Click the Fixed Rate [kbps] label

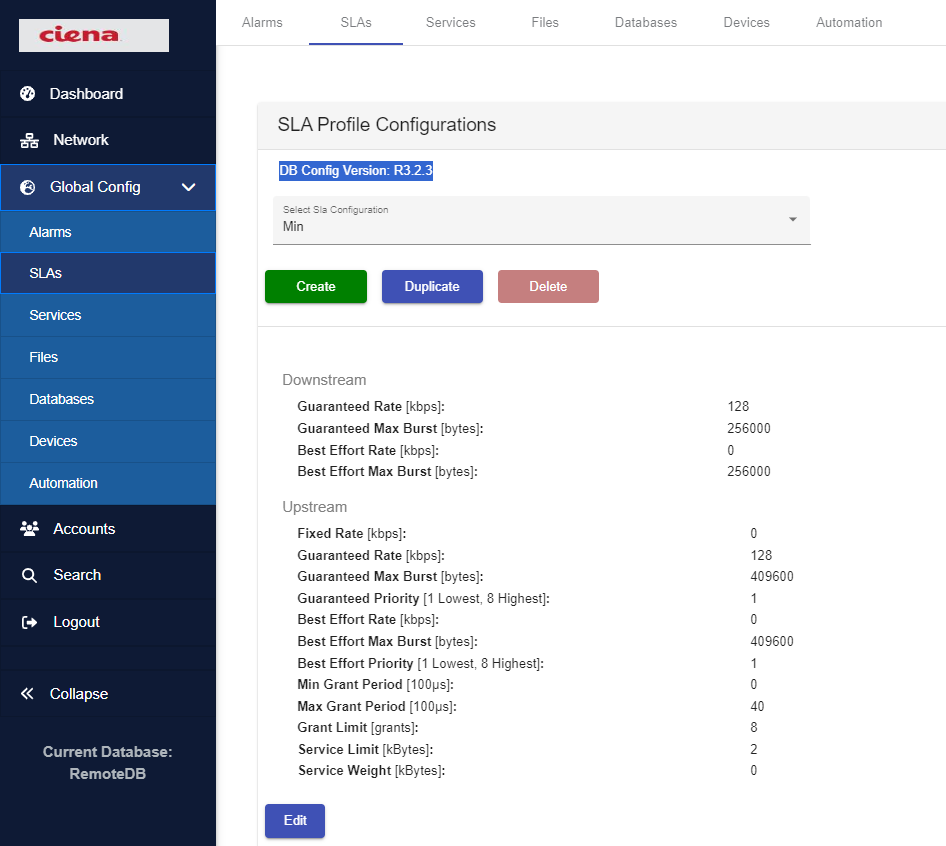(352, 533)
